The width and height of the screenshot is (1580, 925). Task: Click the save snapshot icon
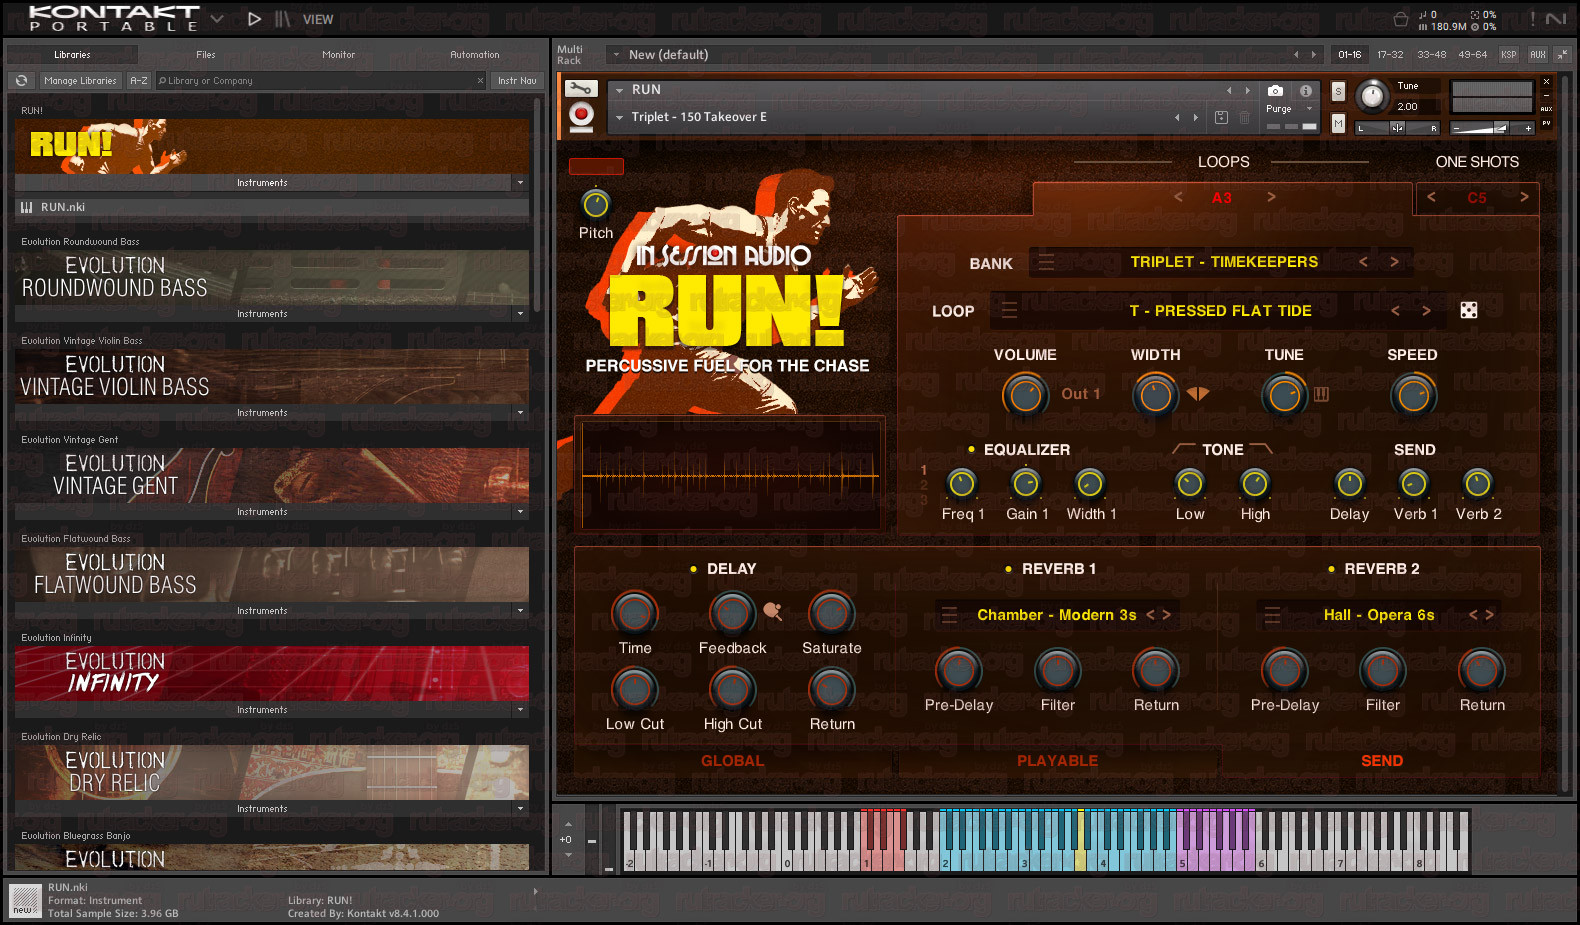[x=1221, y=117]
